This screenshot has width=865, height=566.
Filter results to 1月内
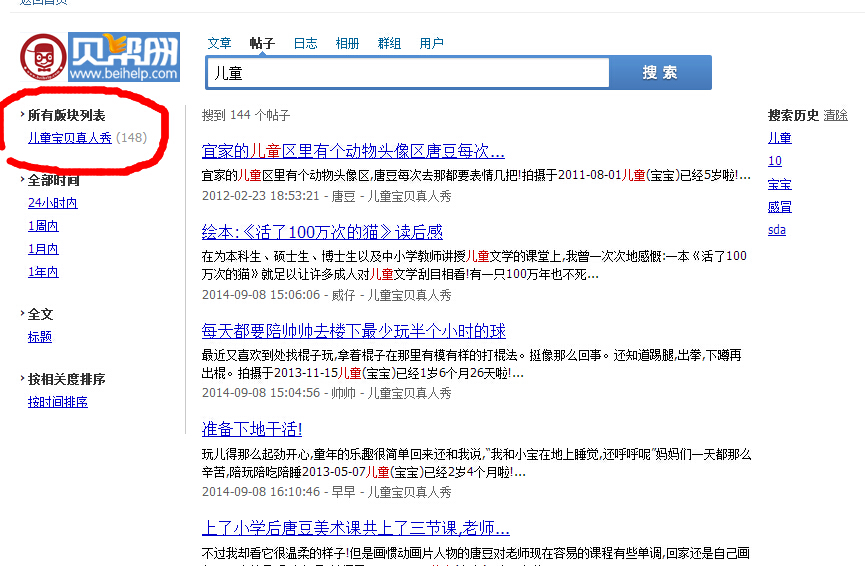coord(43,249)
